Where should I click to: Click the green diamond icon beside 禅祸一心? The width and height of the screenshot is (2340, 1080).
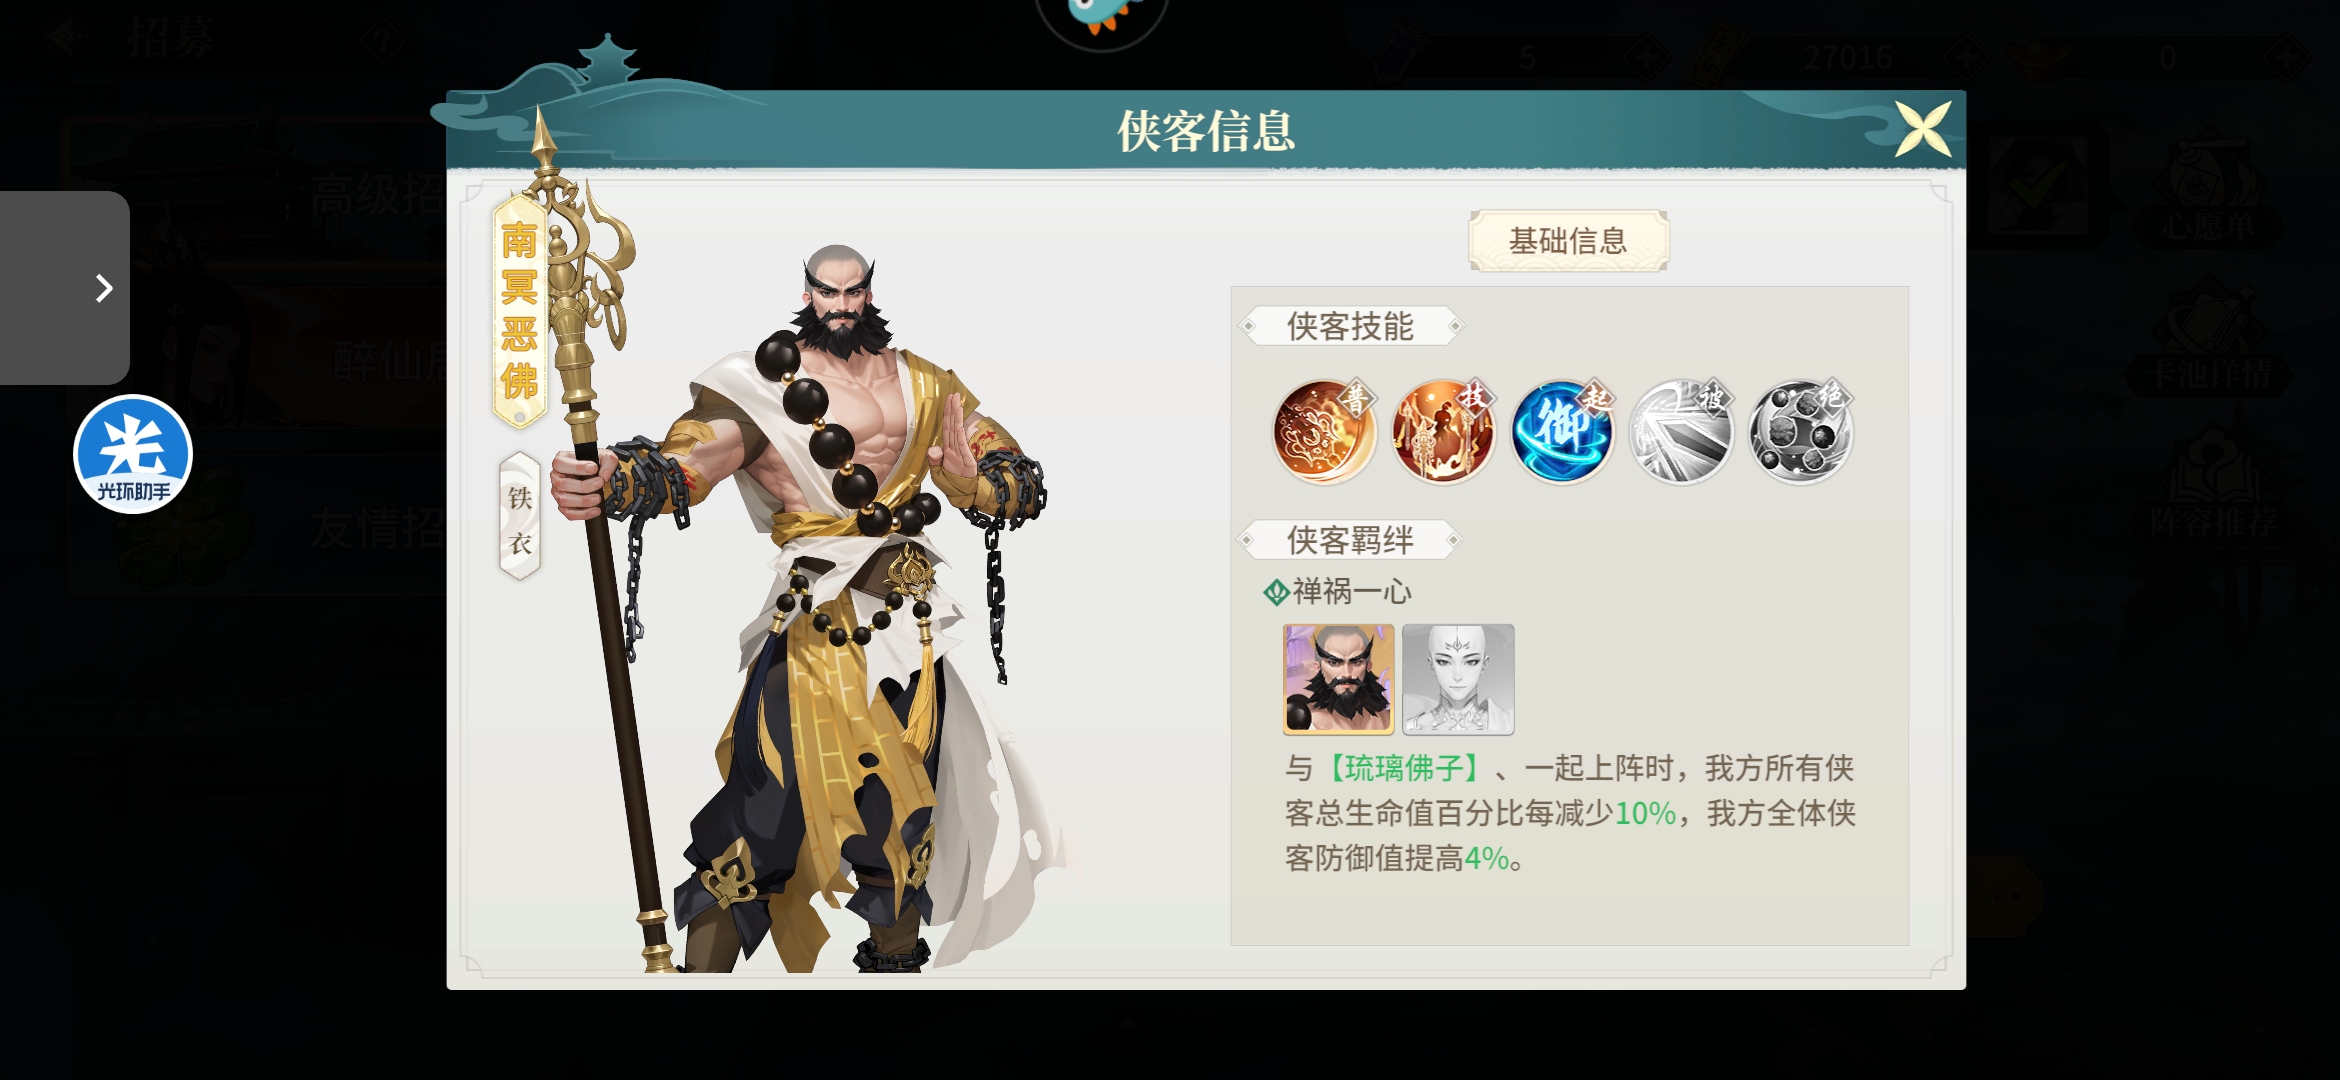1276,593
